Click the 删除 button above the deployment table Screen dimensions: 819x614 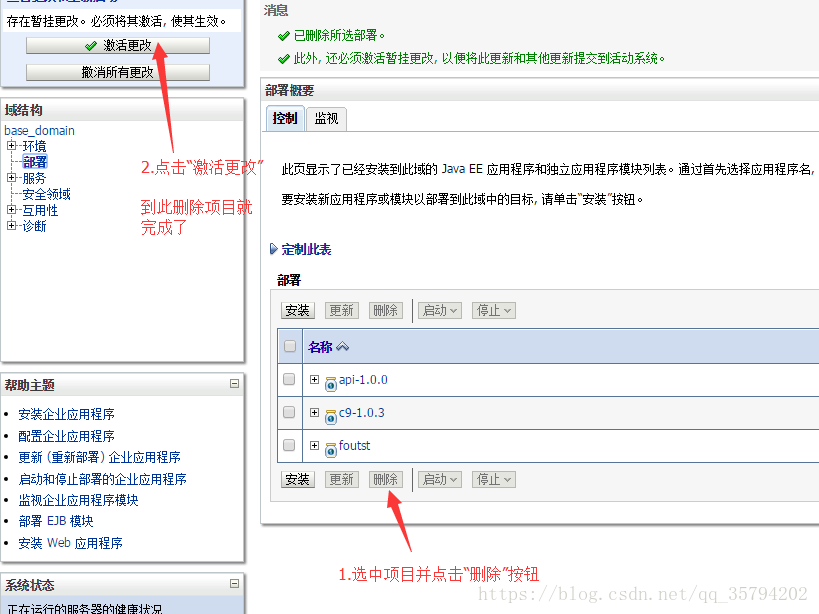coord(386,310)
